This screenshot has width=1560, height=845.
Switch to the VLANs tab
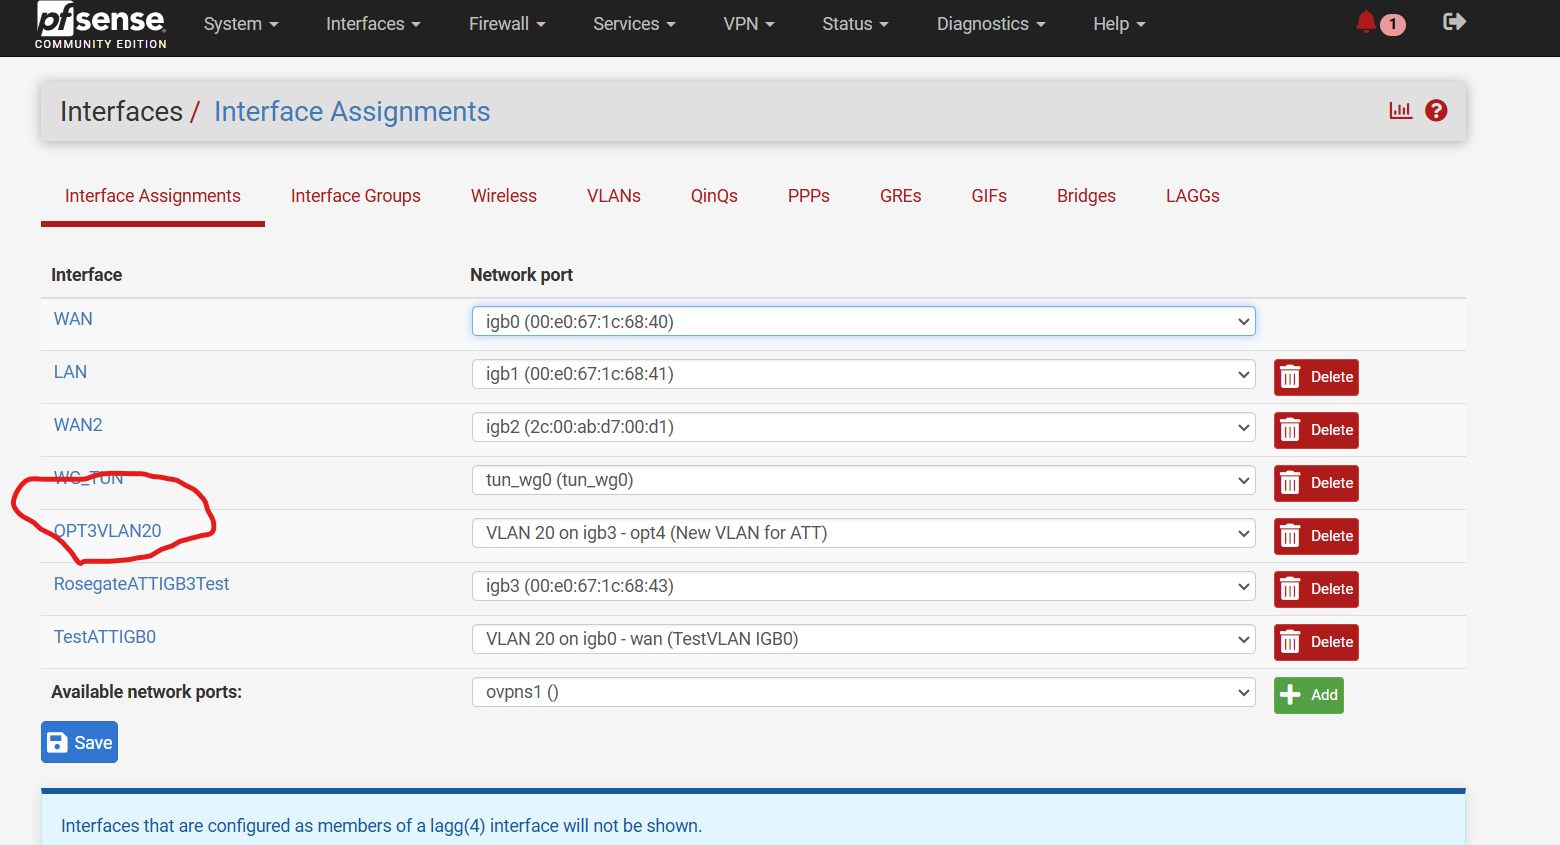tap(614, 196)
